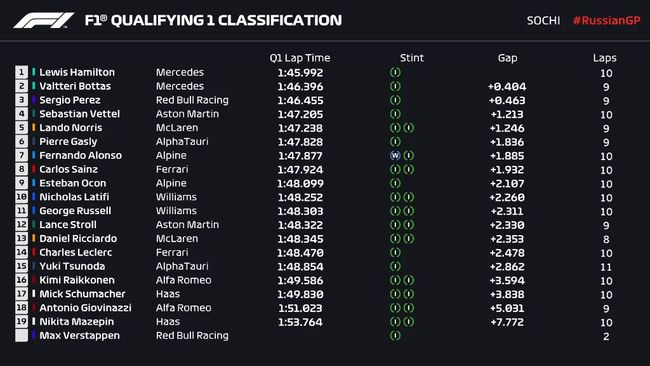
Task: Click the Ferrari red color bar beside Sainz
Action: [34, 169]
